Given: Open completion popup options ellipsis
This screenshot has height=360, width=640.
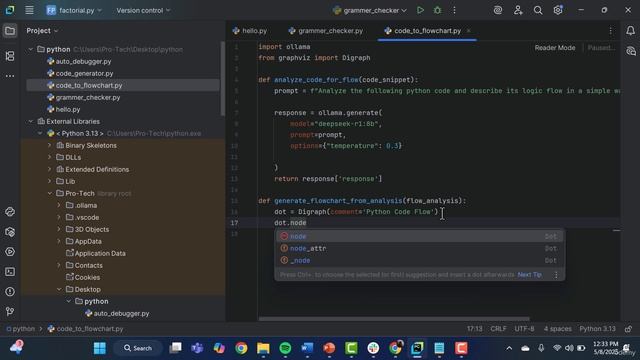Looking at the screenshot, I should (x=556, y=275).
